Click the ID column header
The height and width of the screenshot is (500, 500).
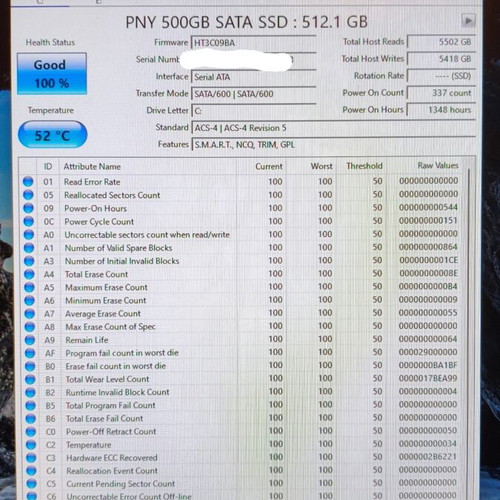pos(48,166)
